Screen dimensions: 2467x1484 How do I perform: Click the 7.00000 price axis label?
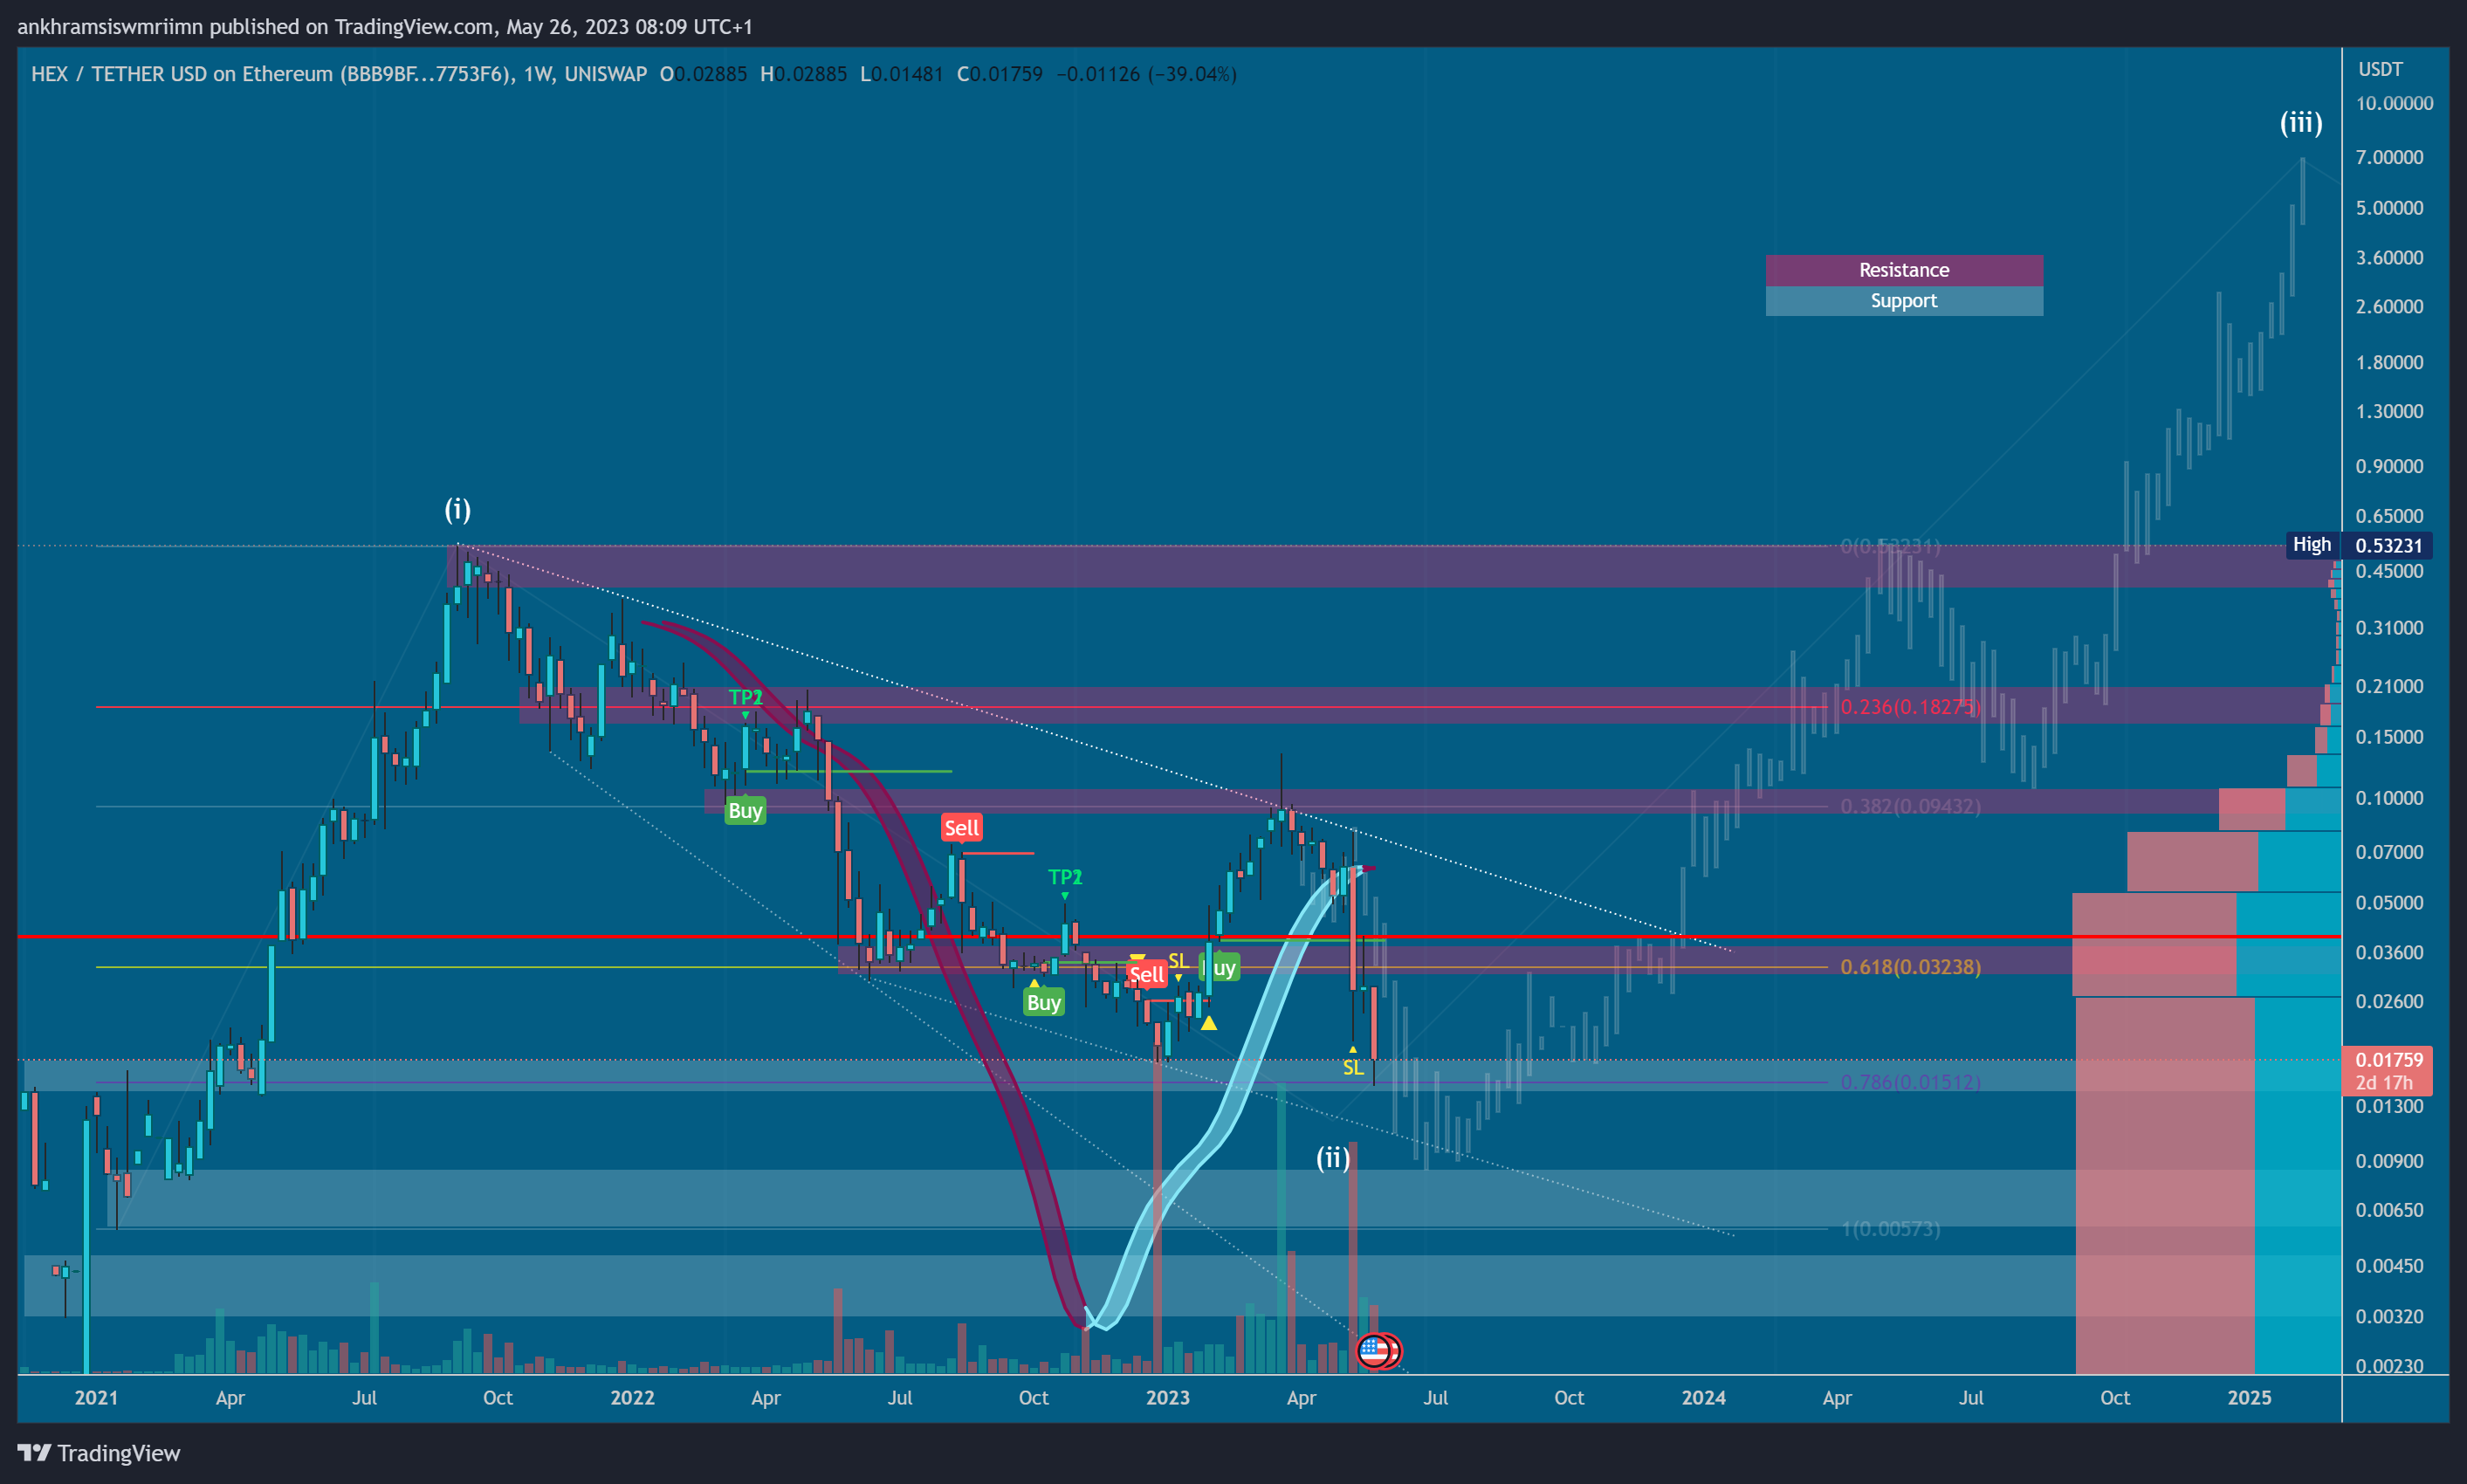[2389, 157]
